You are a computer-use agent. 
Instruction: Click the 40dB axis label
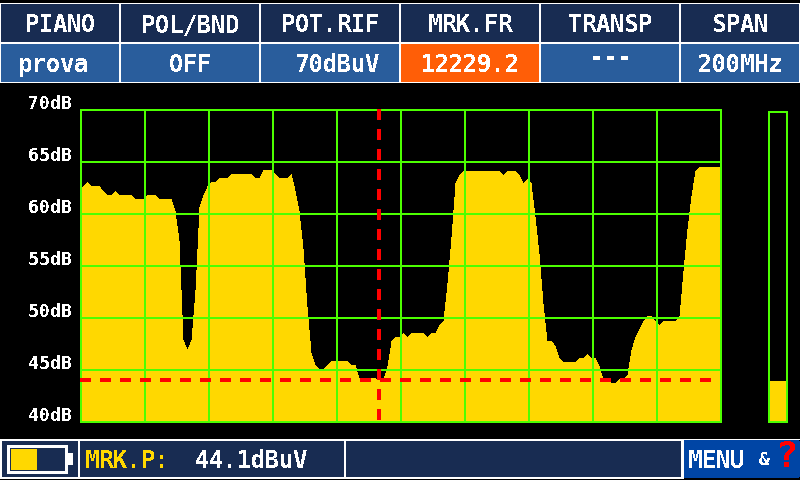pos(50,415)
